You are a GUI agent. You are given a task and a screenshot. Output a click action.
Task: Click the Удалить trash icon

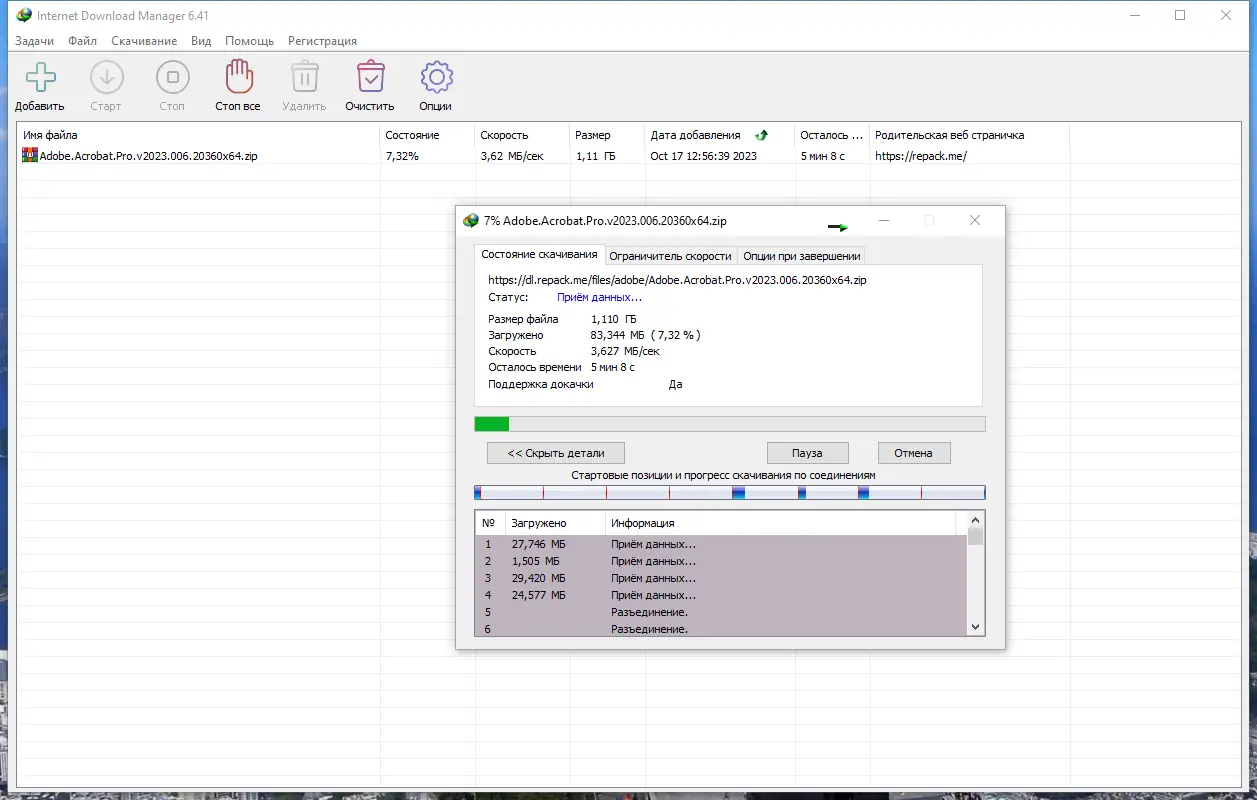tap(304, 77)
